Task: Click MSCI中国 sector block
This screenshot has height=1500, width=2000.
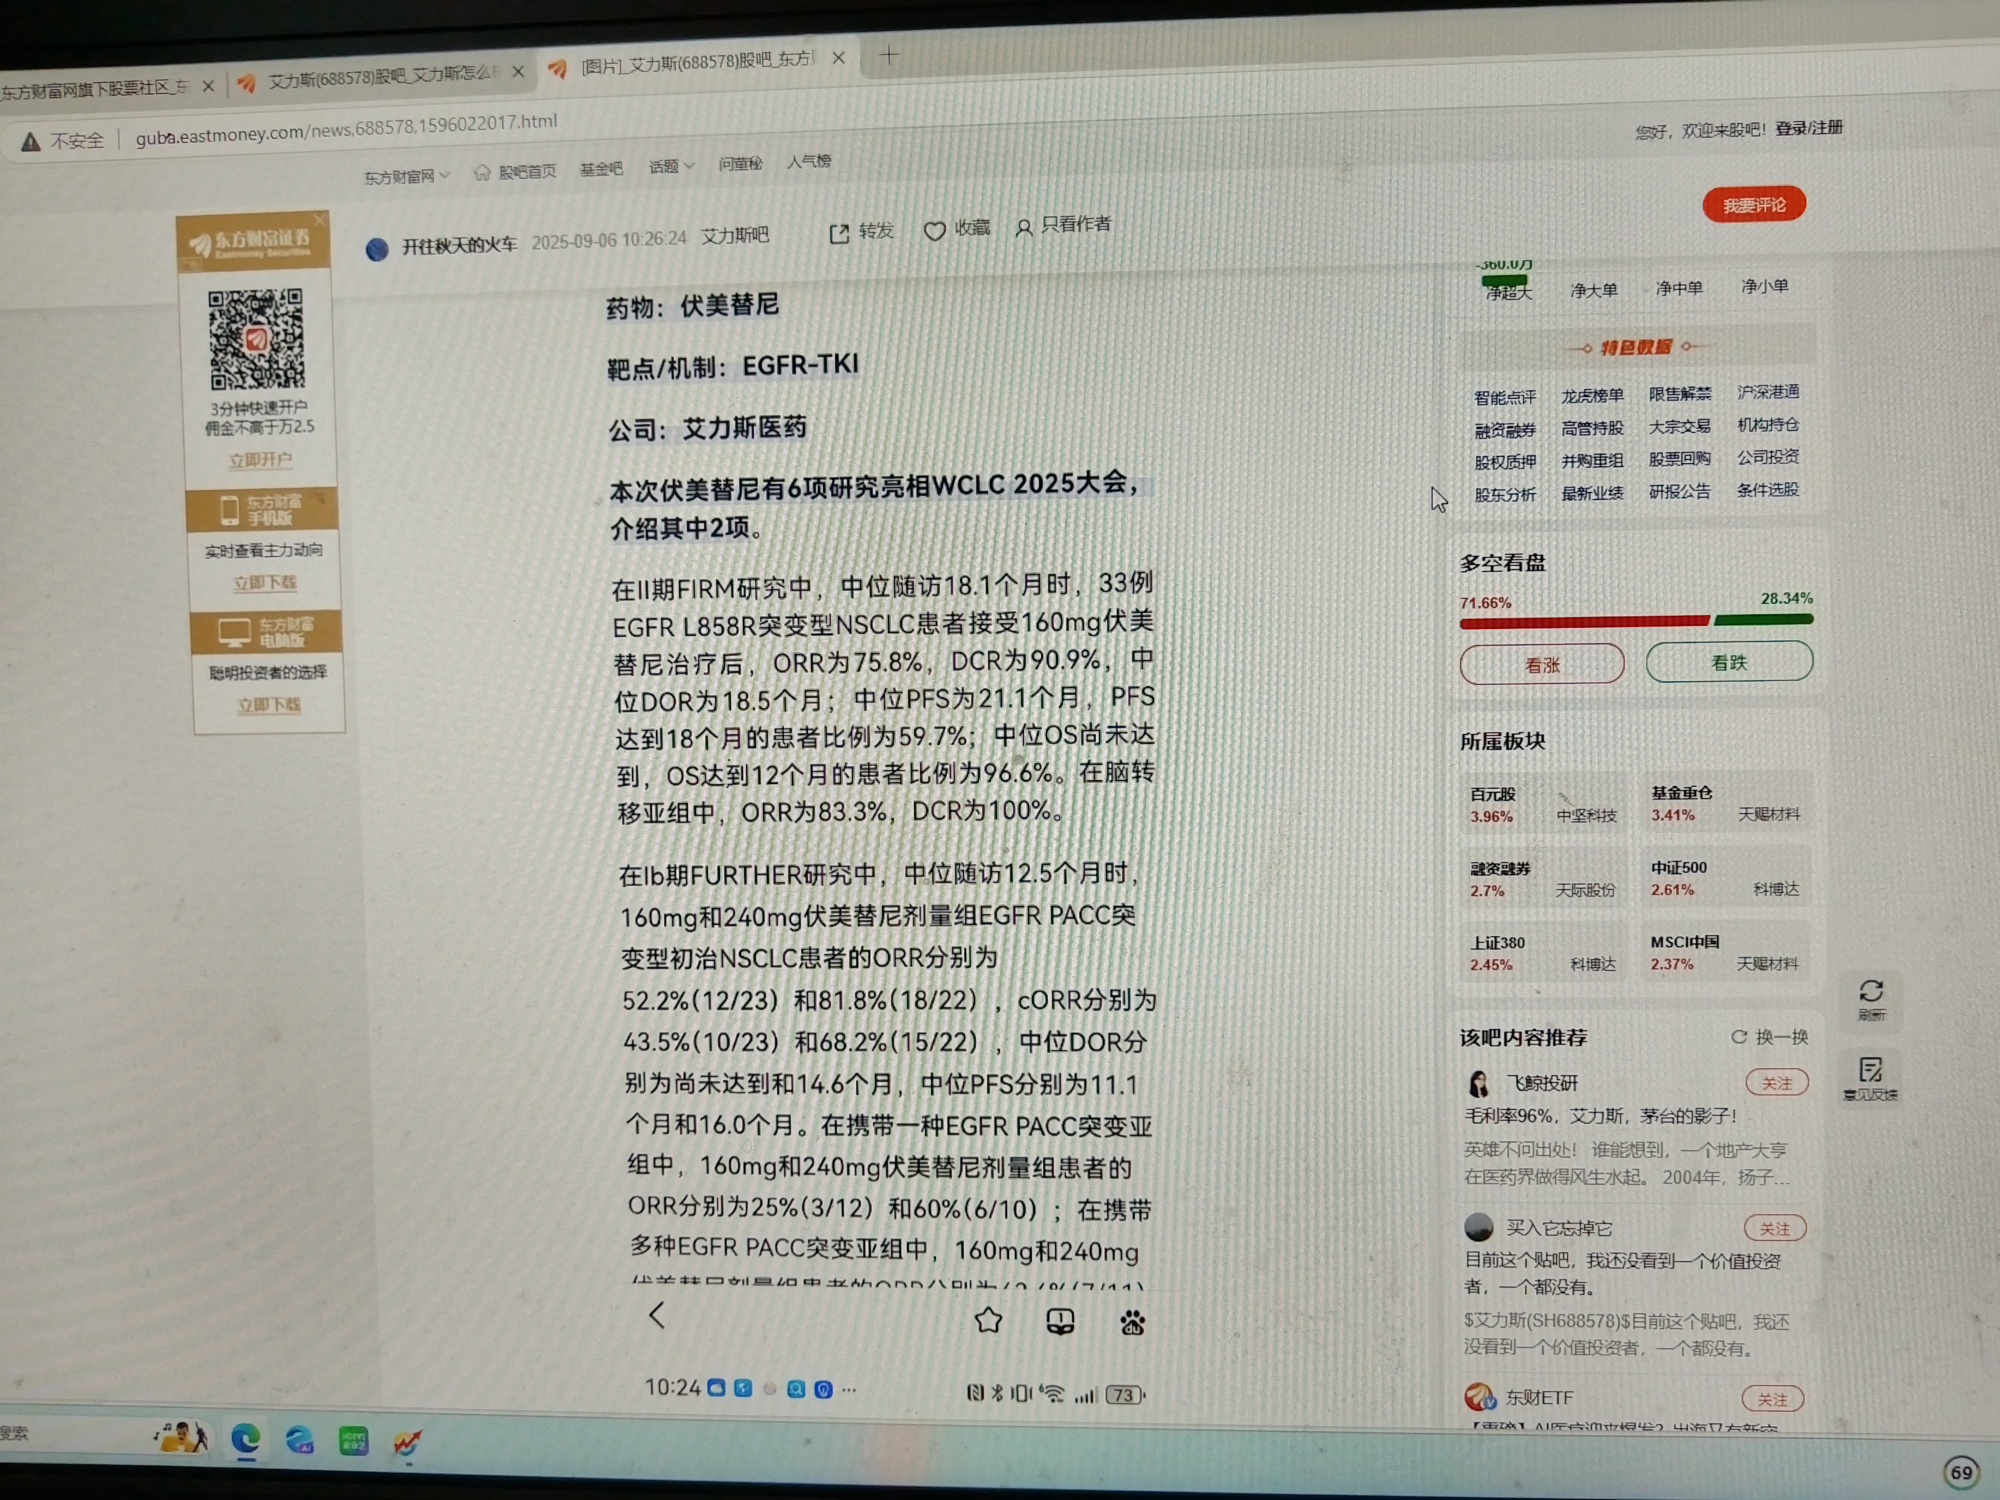Action: (x=1725, y=953)
